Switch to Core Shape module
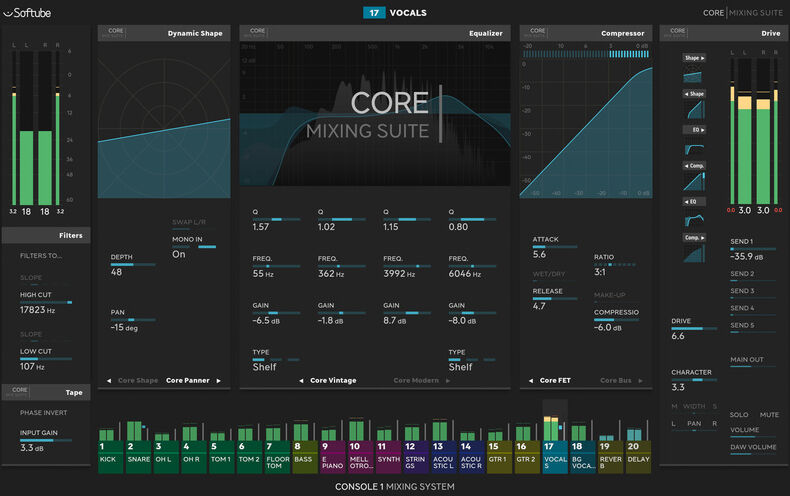Screen dimensions: 790x496 coord(138,381)
